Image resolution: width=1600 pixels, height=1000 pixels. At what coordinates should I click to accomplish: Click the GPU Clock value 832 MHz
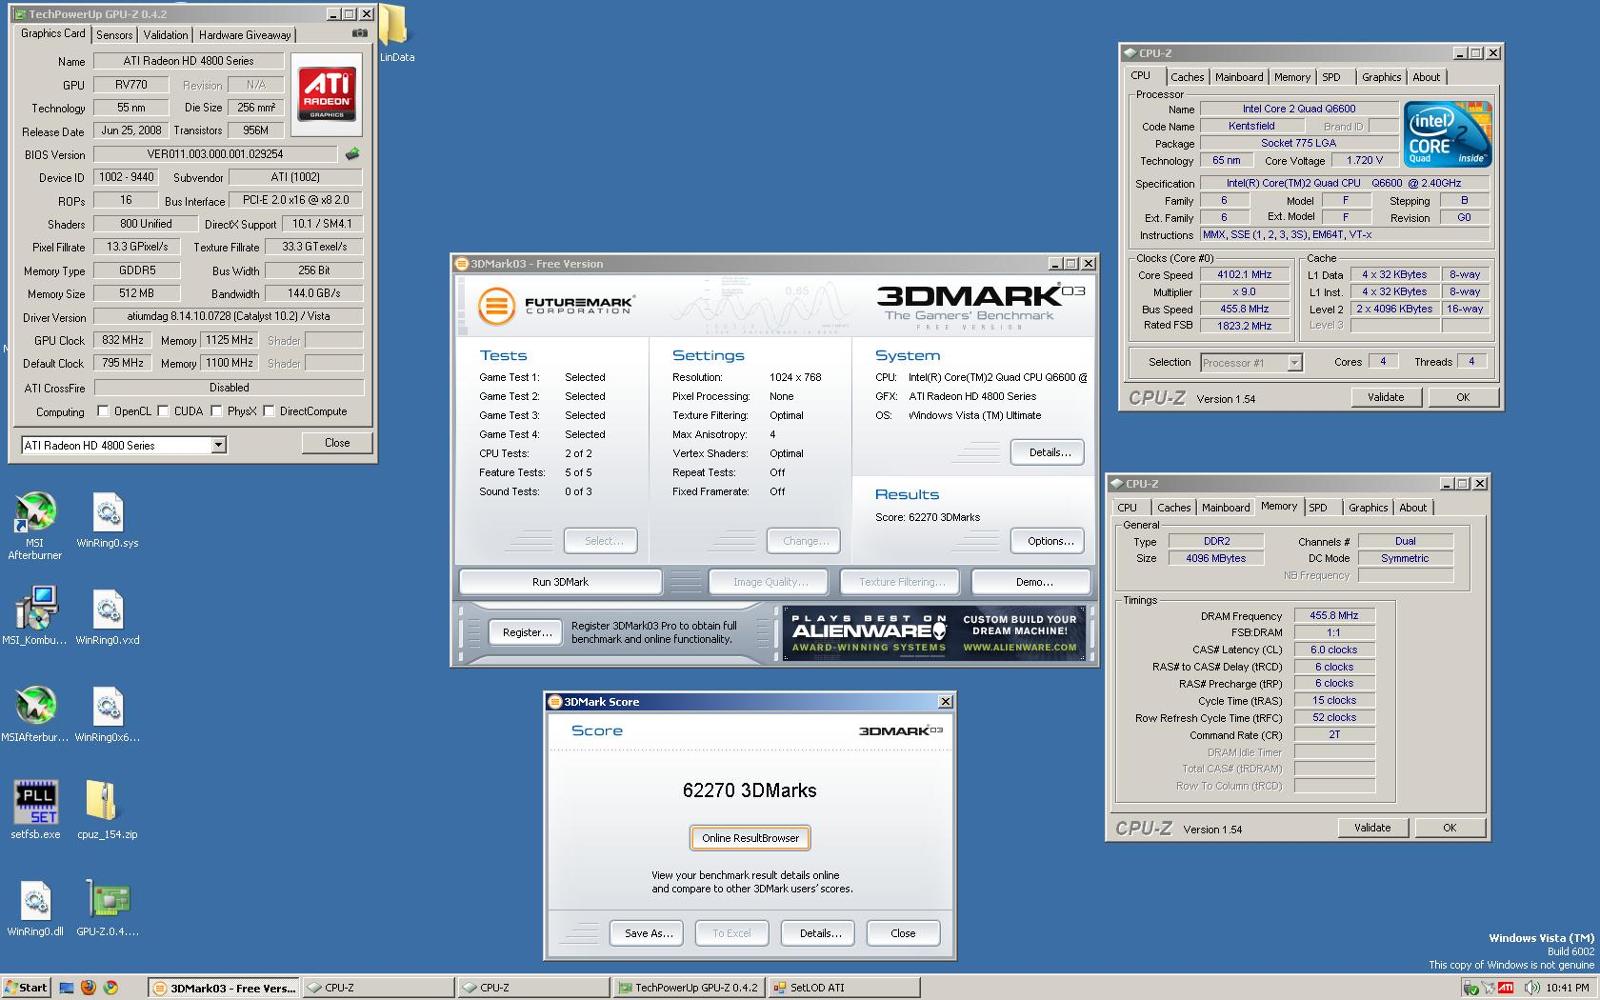pos(122,340)
